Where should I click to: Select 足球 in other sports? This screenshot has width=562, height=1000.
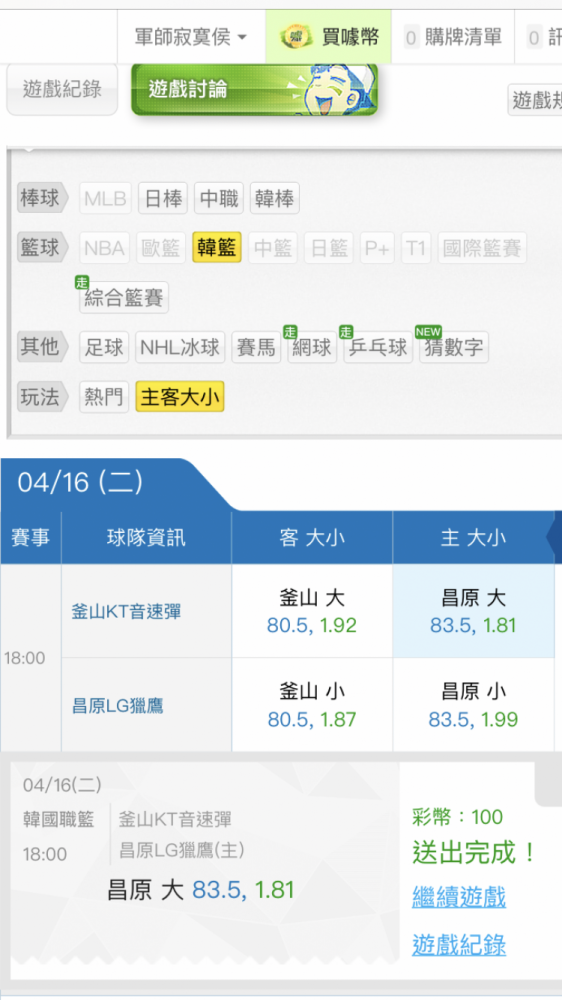point(104,347)
